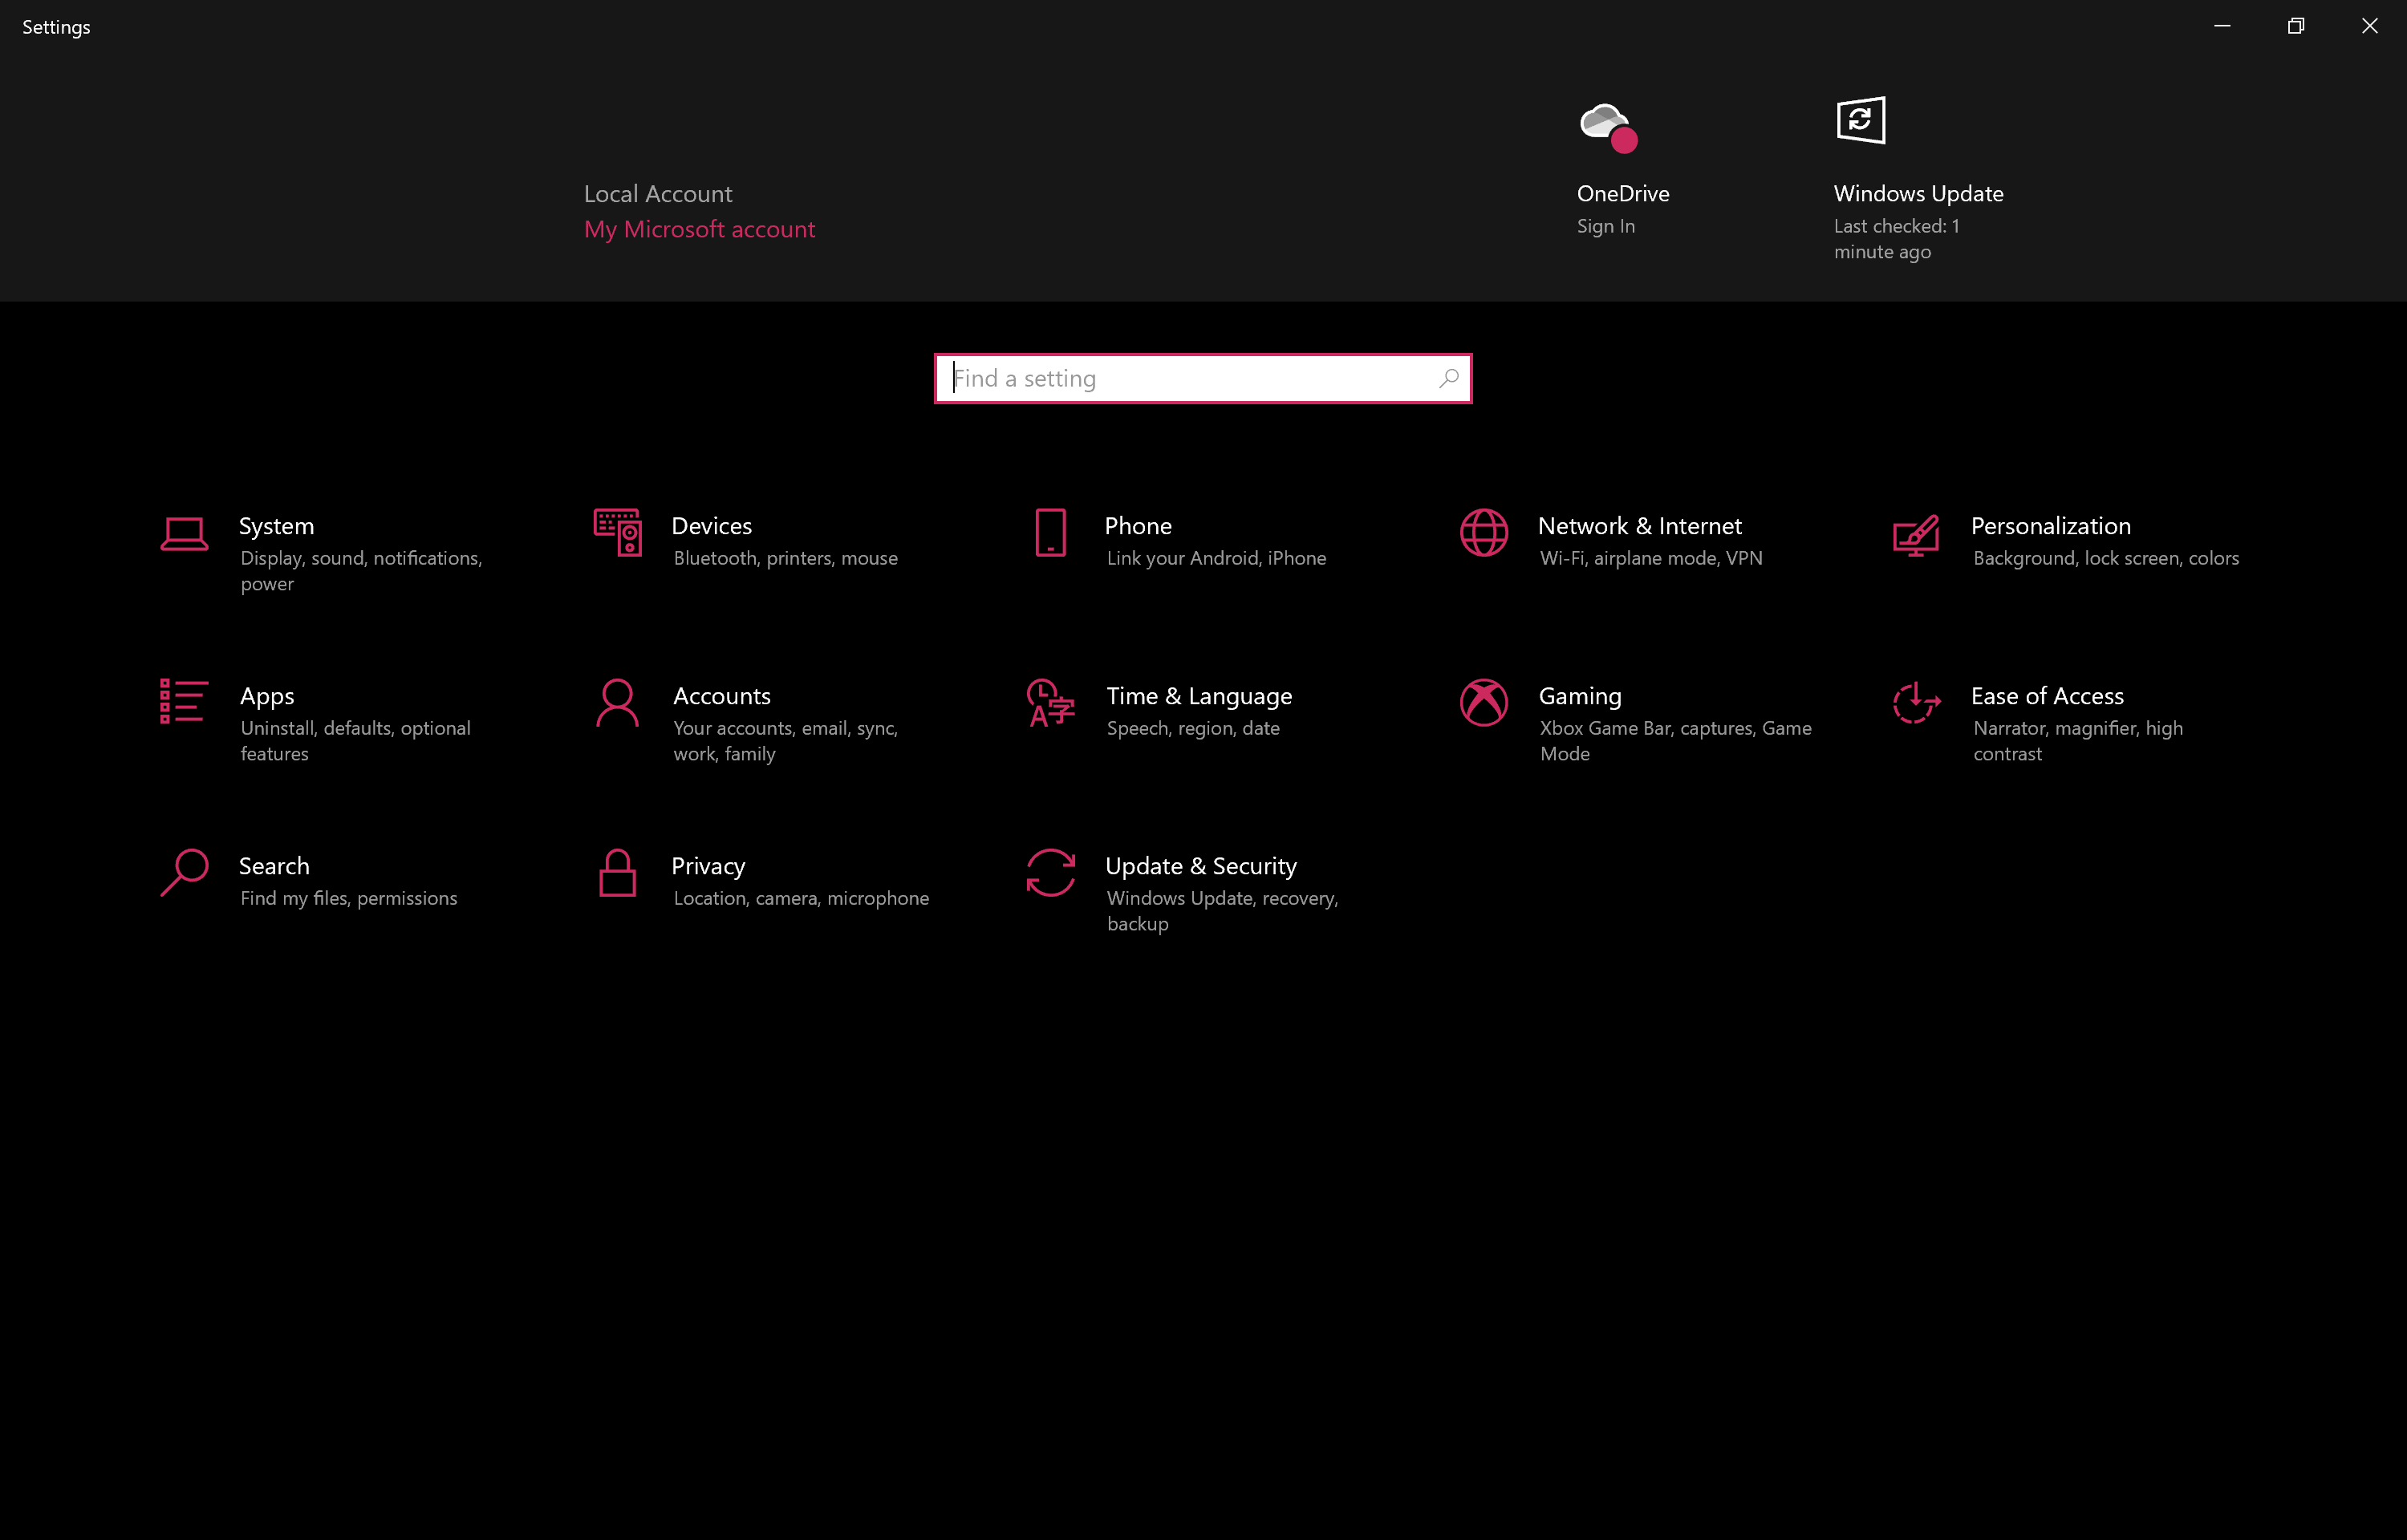This screenshot has height=1540, width=2407.
Task: Open the Apps list icon
Action: click(184, 702)
